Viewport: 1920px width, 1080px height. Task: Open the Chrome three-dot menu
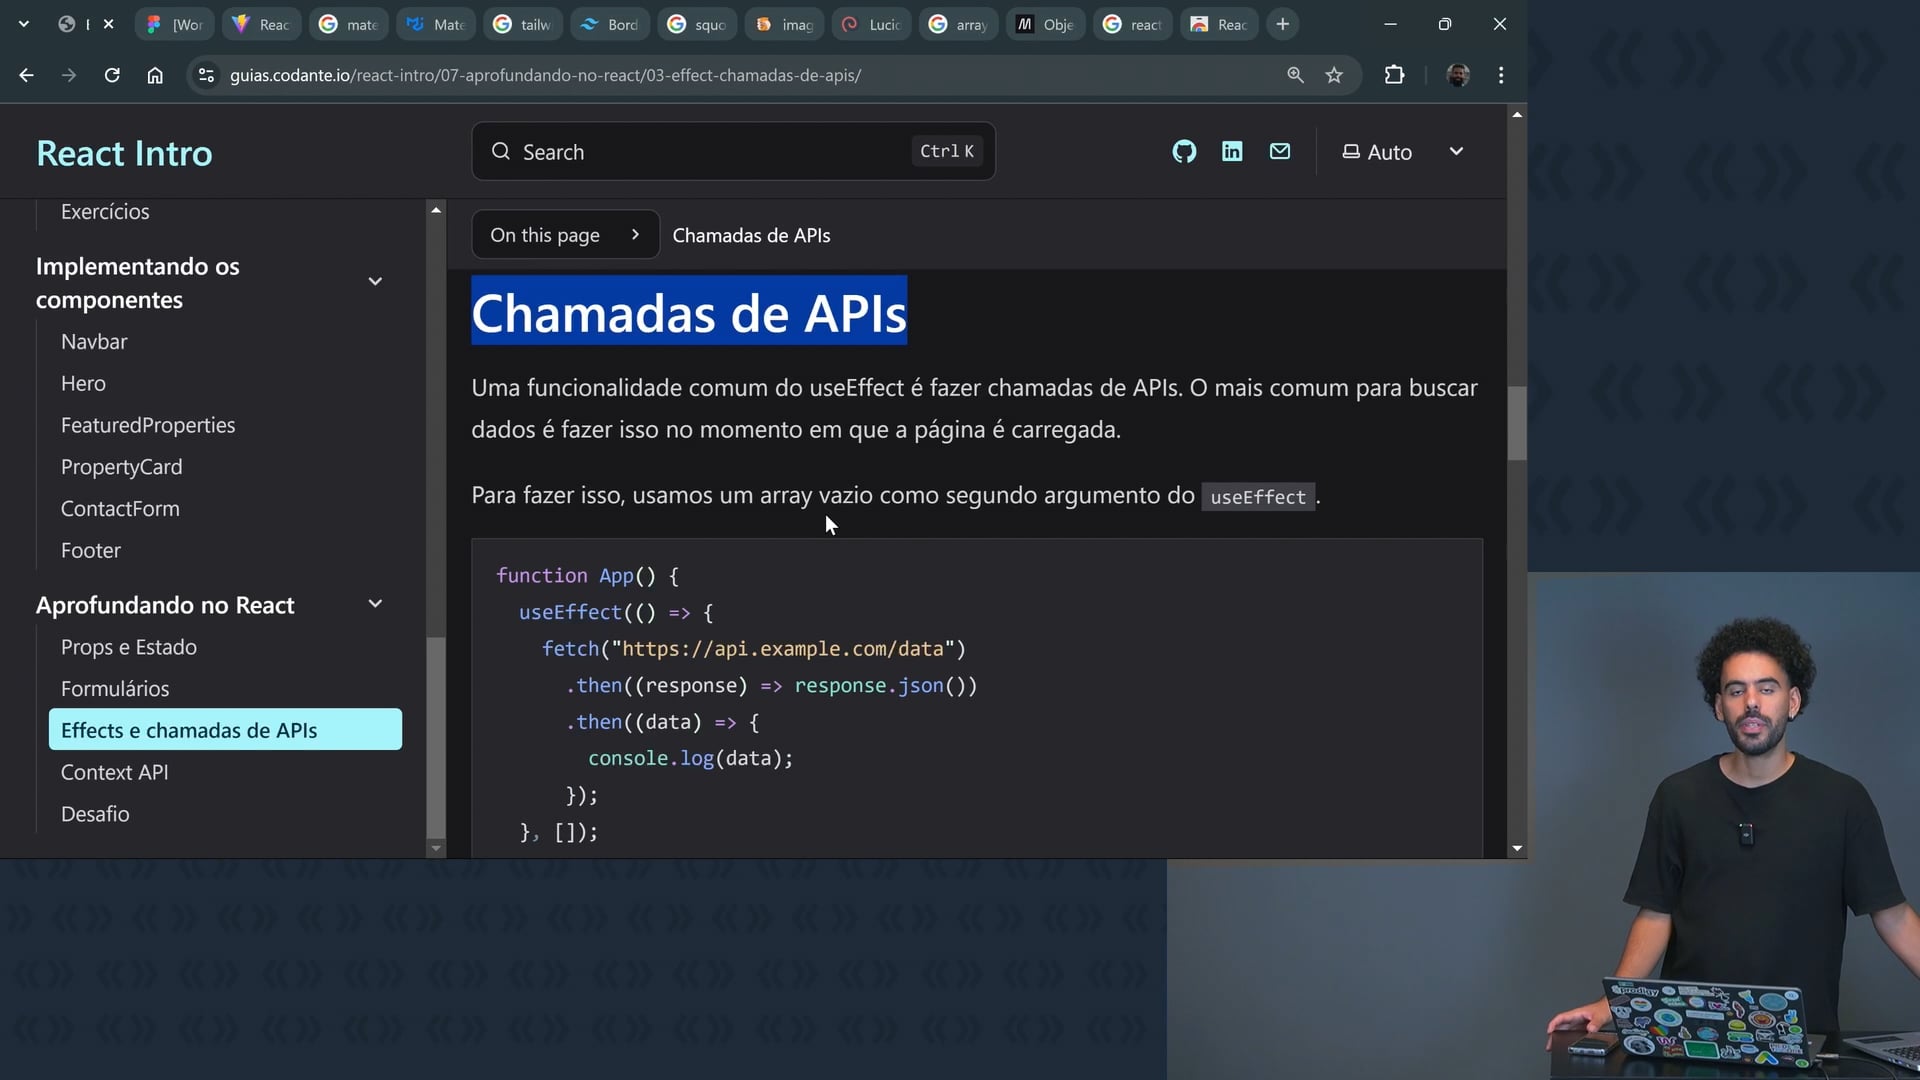(x=1501, y=75)
